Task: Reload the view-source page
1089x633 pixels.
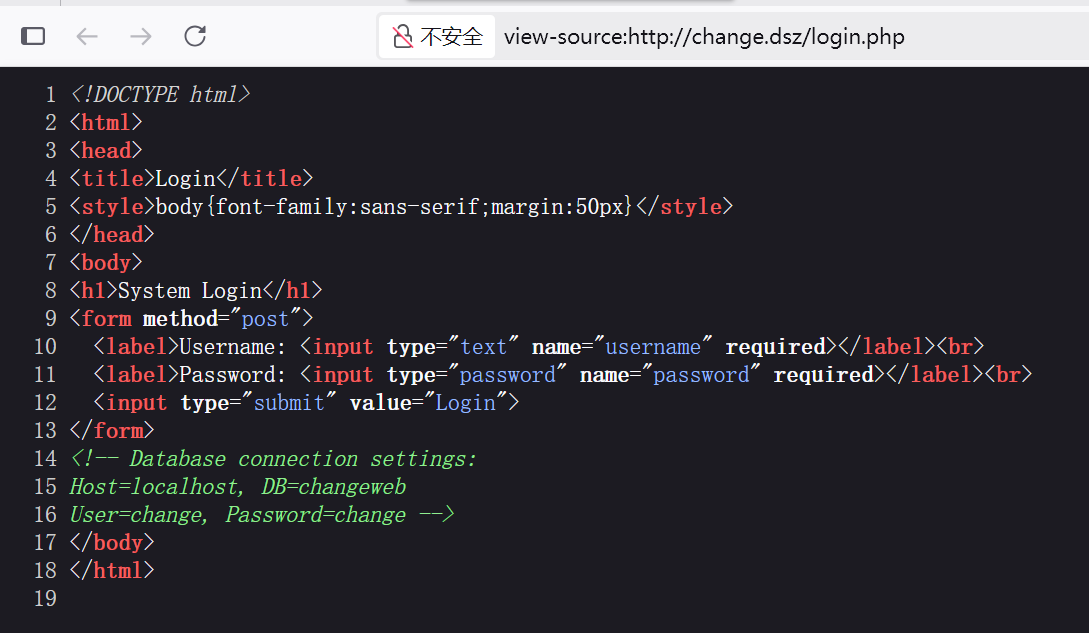Action: (195, 37)
